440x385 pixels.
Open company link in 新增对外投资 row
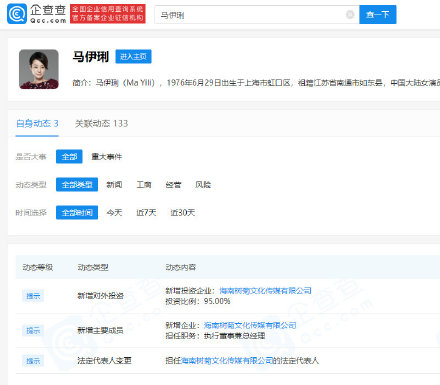pos(265,291)
